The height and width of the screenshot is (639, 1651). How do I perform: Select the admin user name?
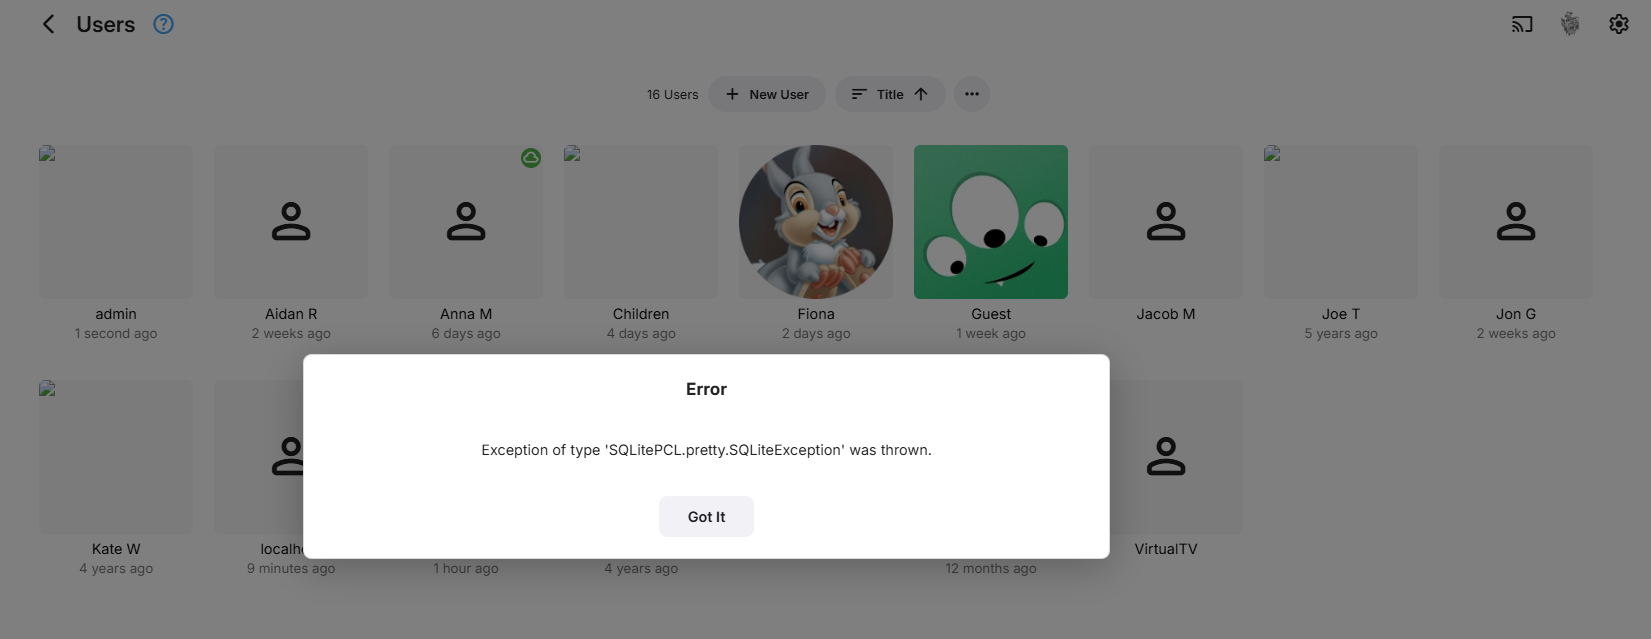(116, 314)
